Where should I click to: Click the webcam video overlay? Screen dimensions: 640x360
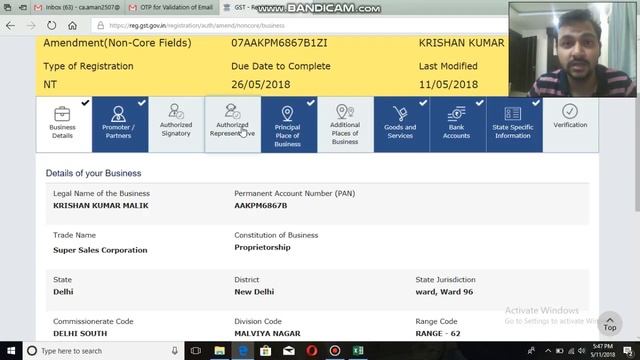point(572,50)
